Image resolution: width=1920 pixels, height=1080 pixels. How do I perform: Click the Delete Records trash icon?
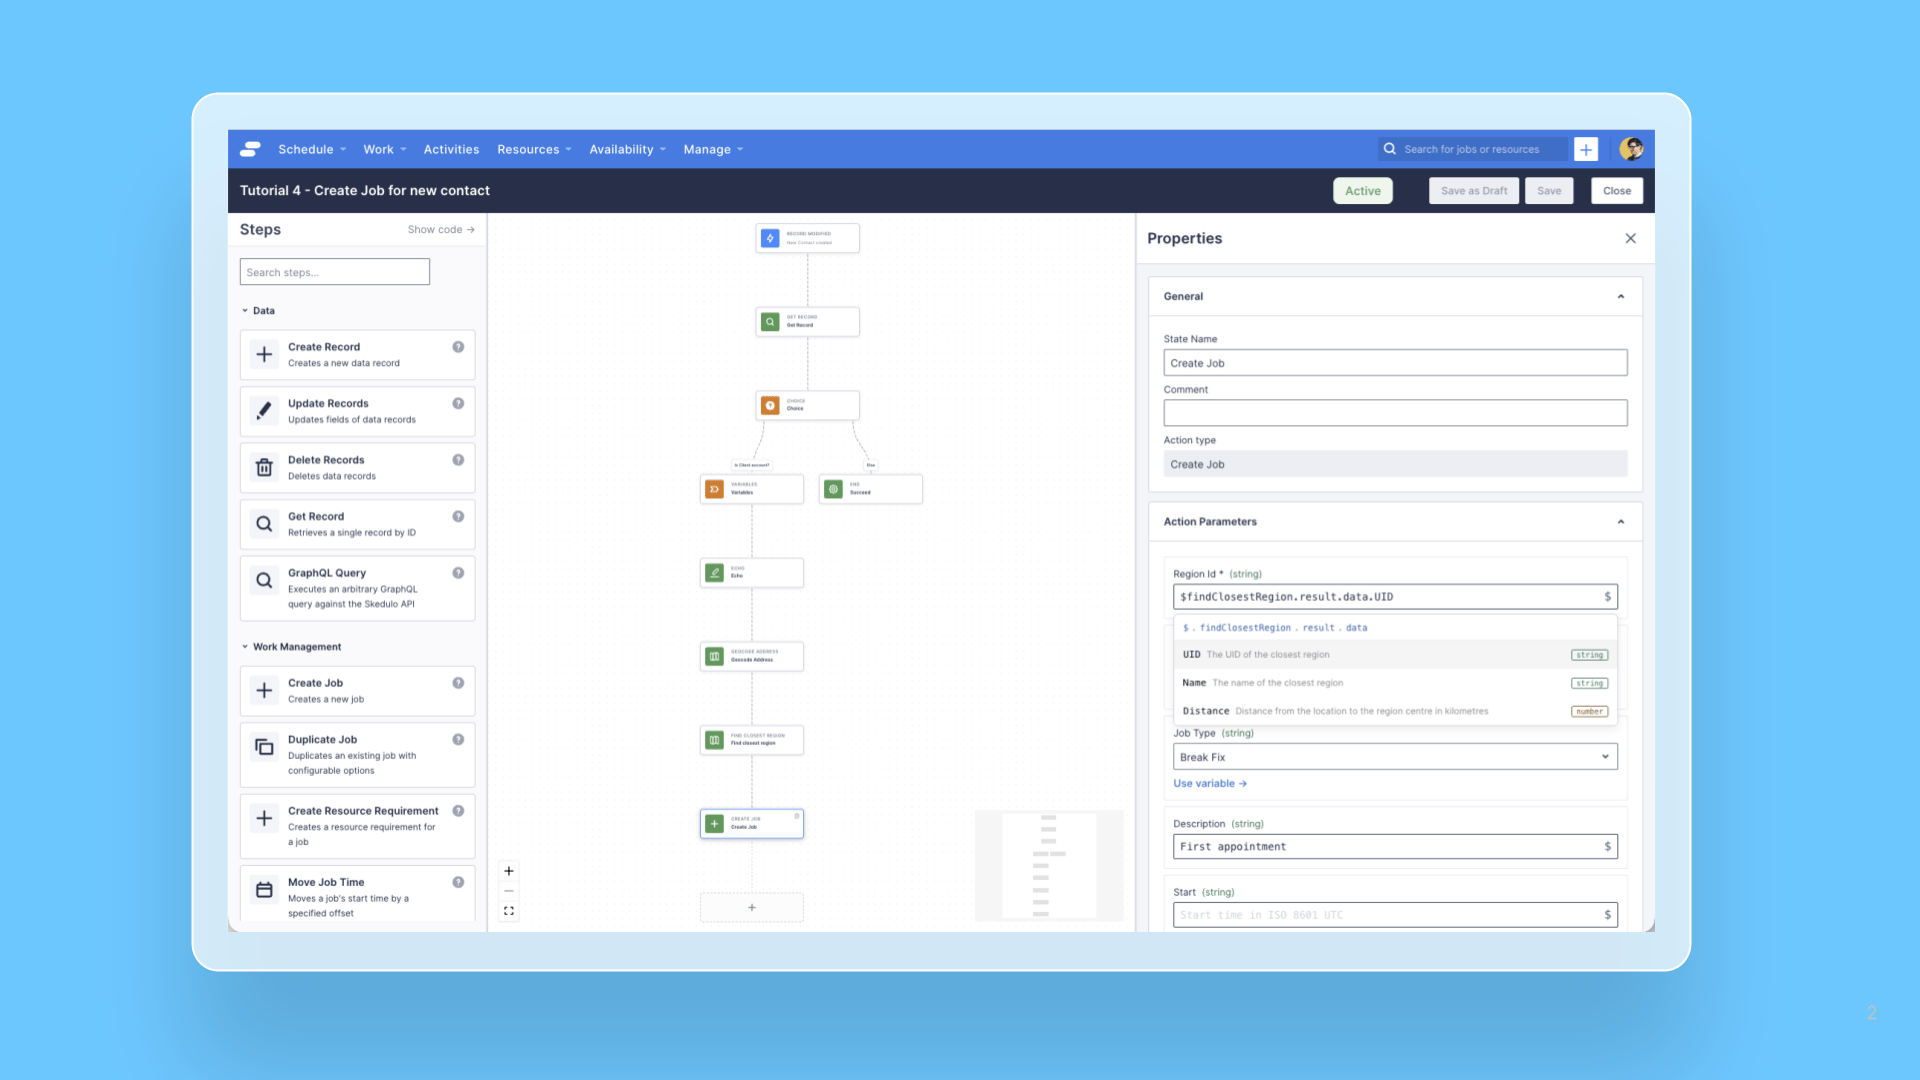coord(264,467)
